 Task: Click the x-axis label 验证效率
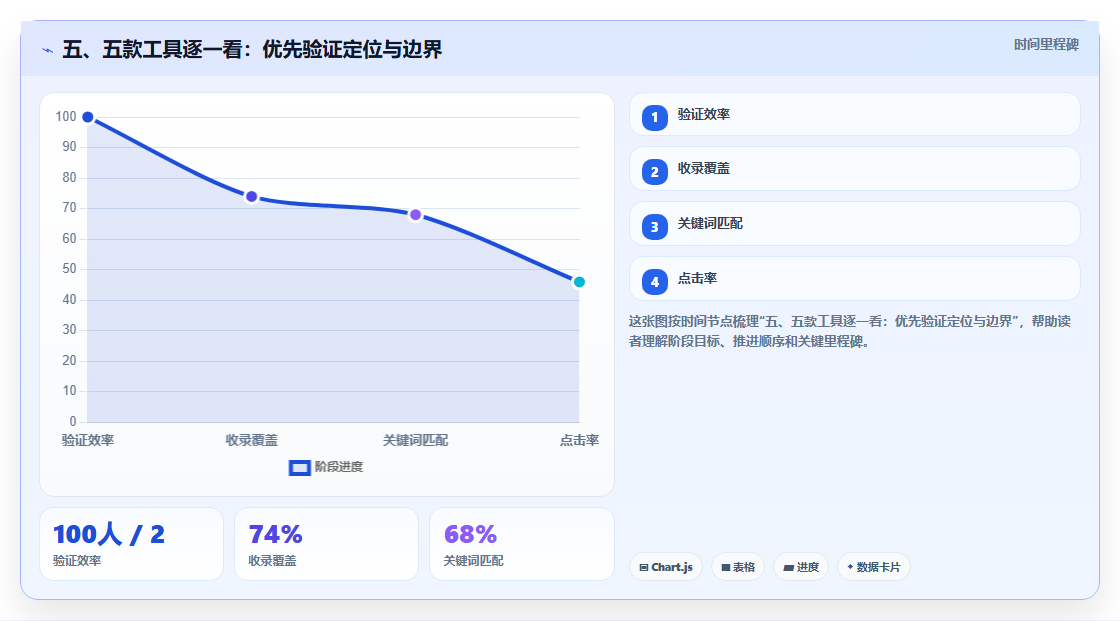coord(88,440)
